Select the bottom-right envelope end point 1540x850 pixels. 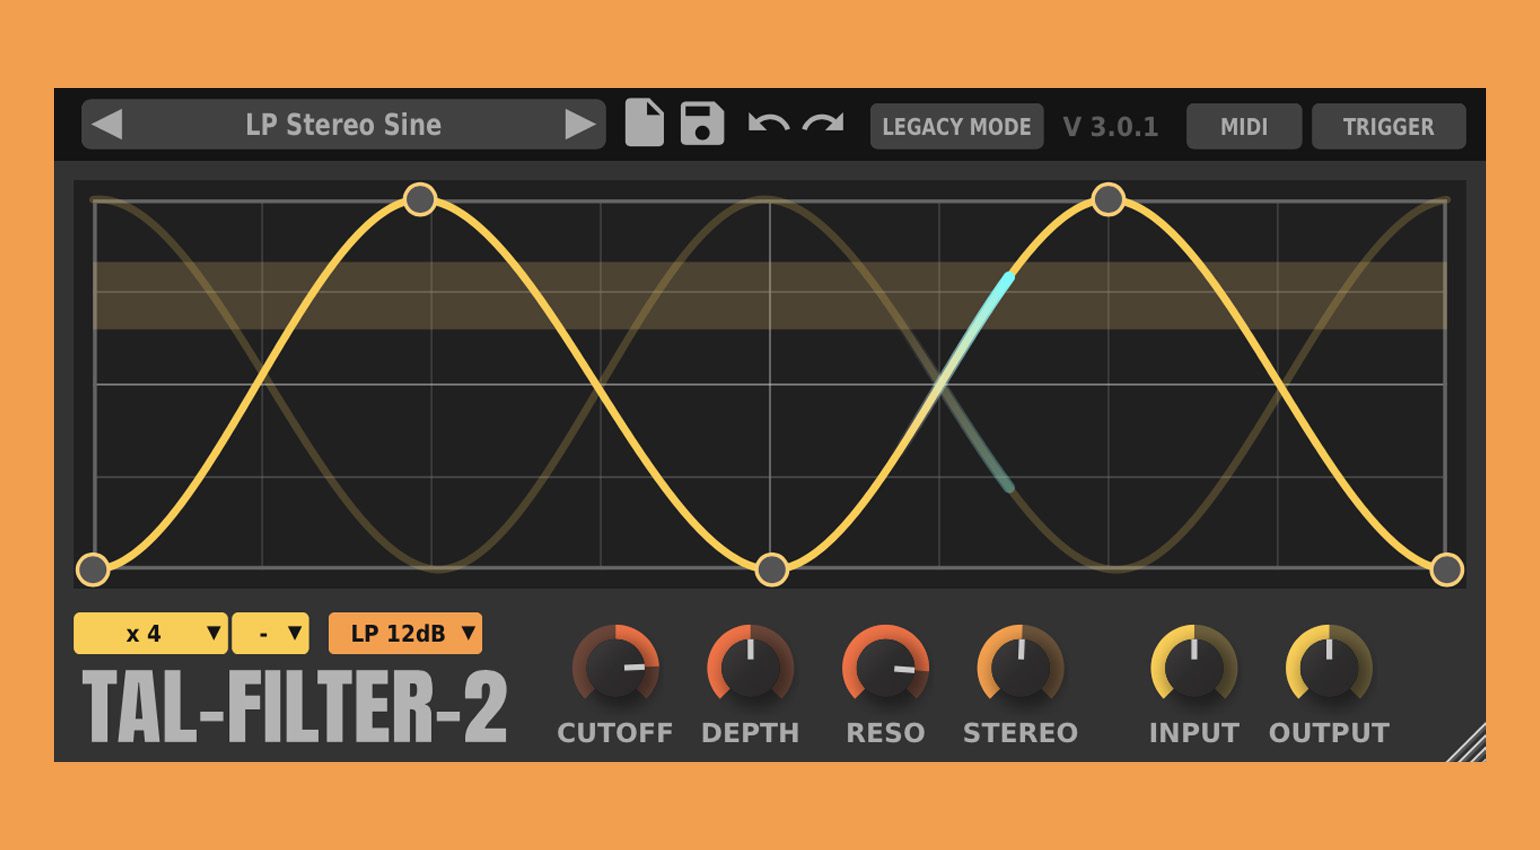click(x=1447, y=570)
